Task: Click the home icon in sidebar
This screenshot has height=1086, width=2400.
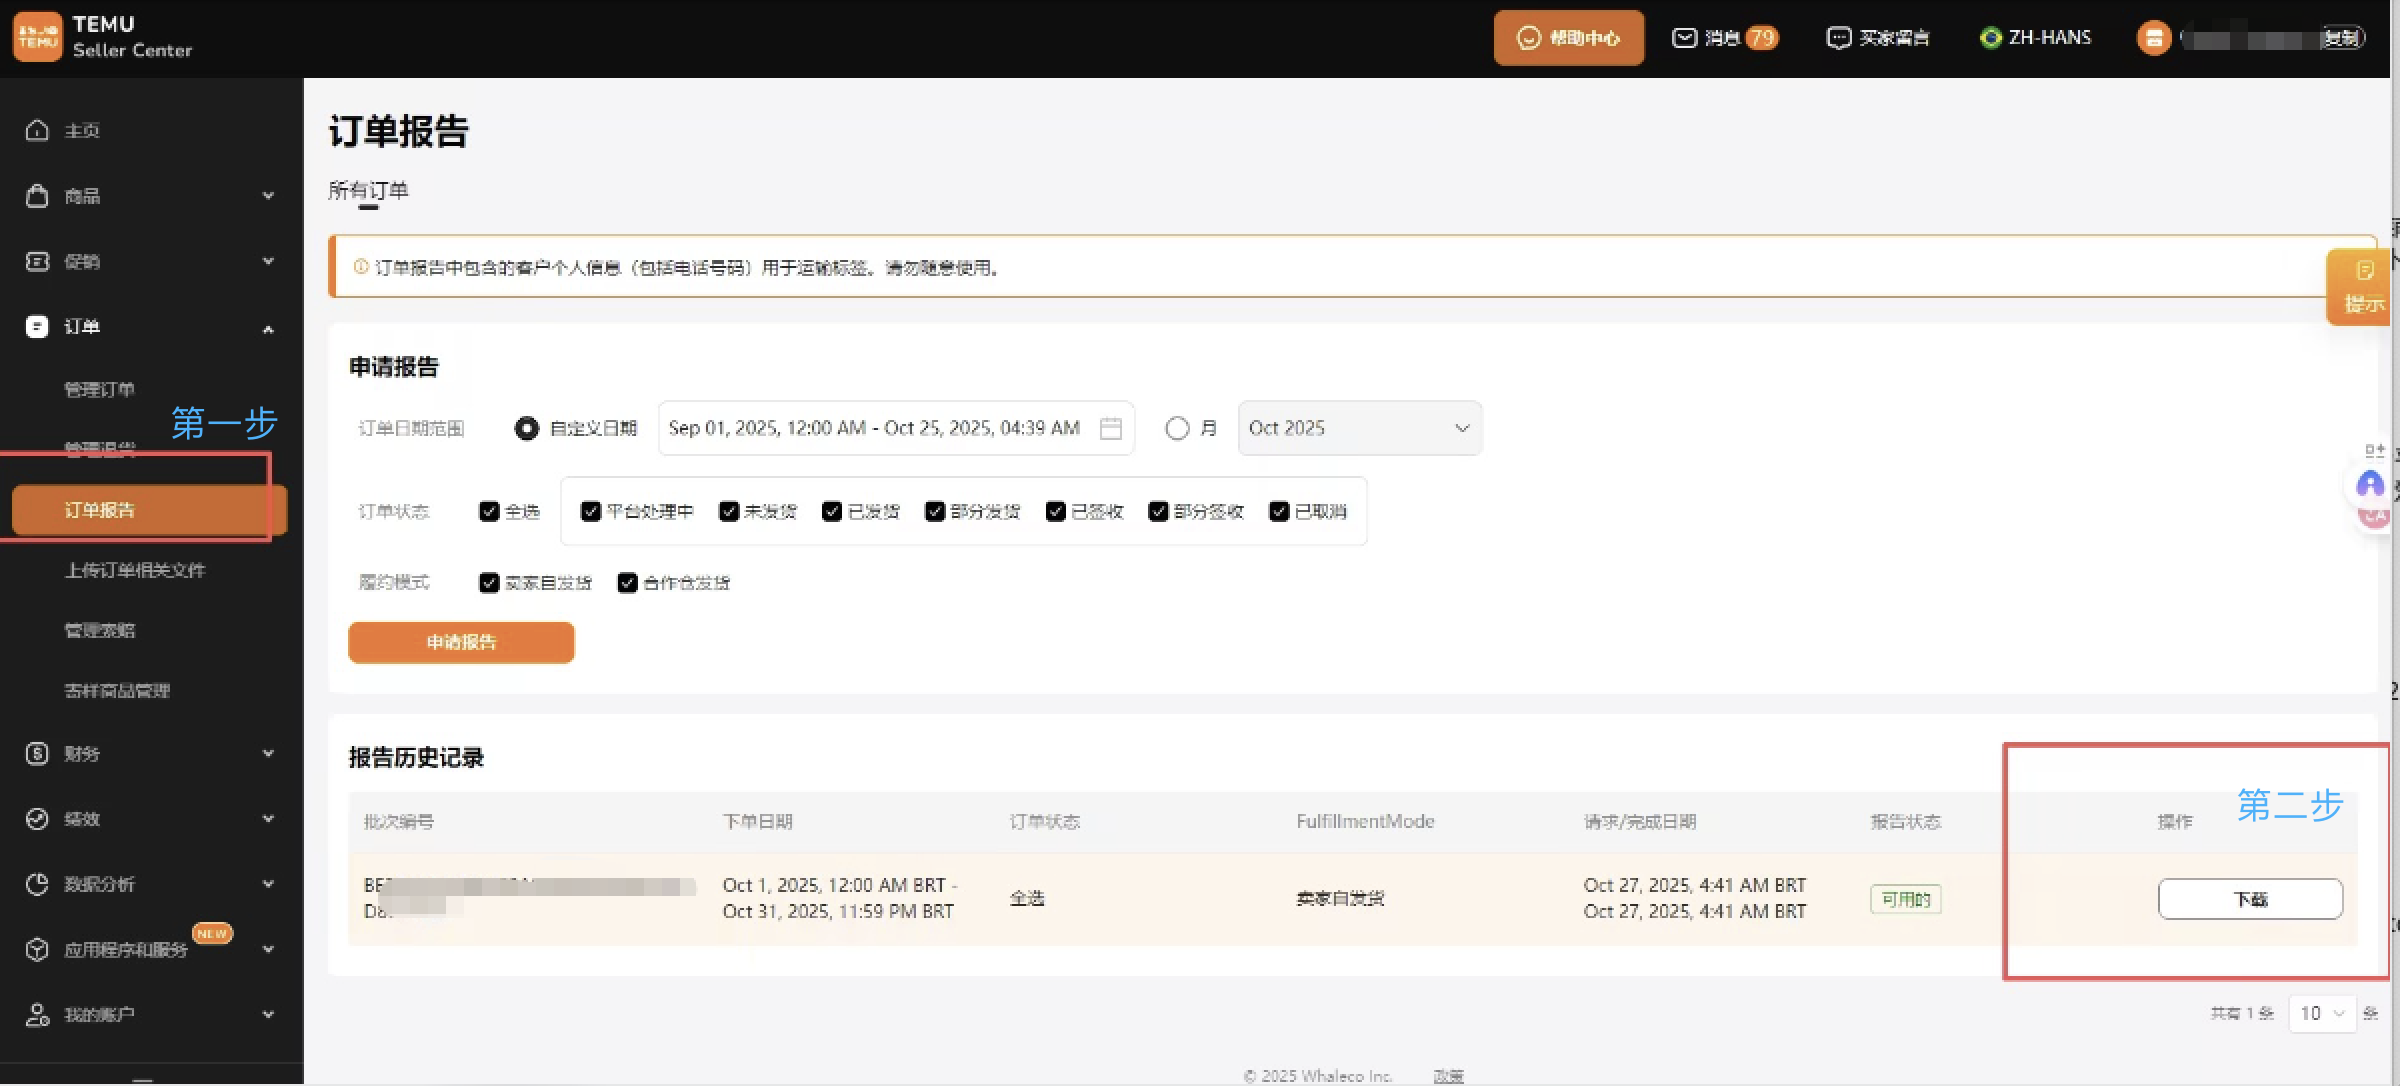Action: pos(37,131)
